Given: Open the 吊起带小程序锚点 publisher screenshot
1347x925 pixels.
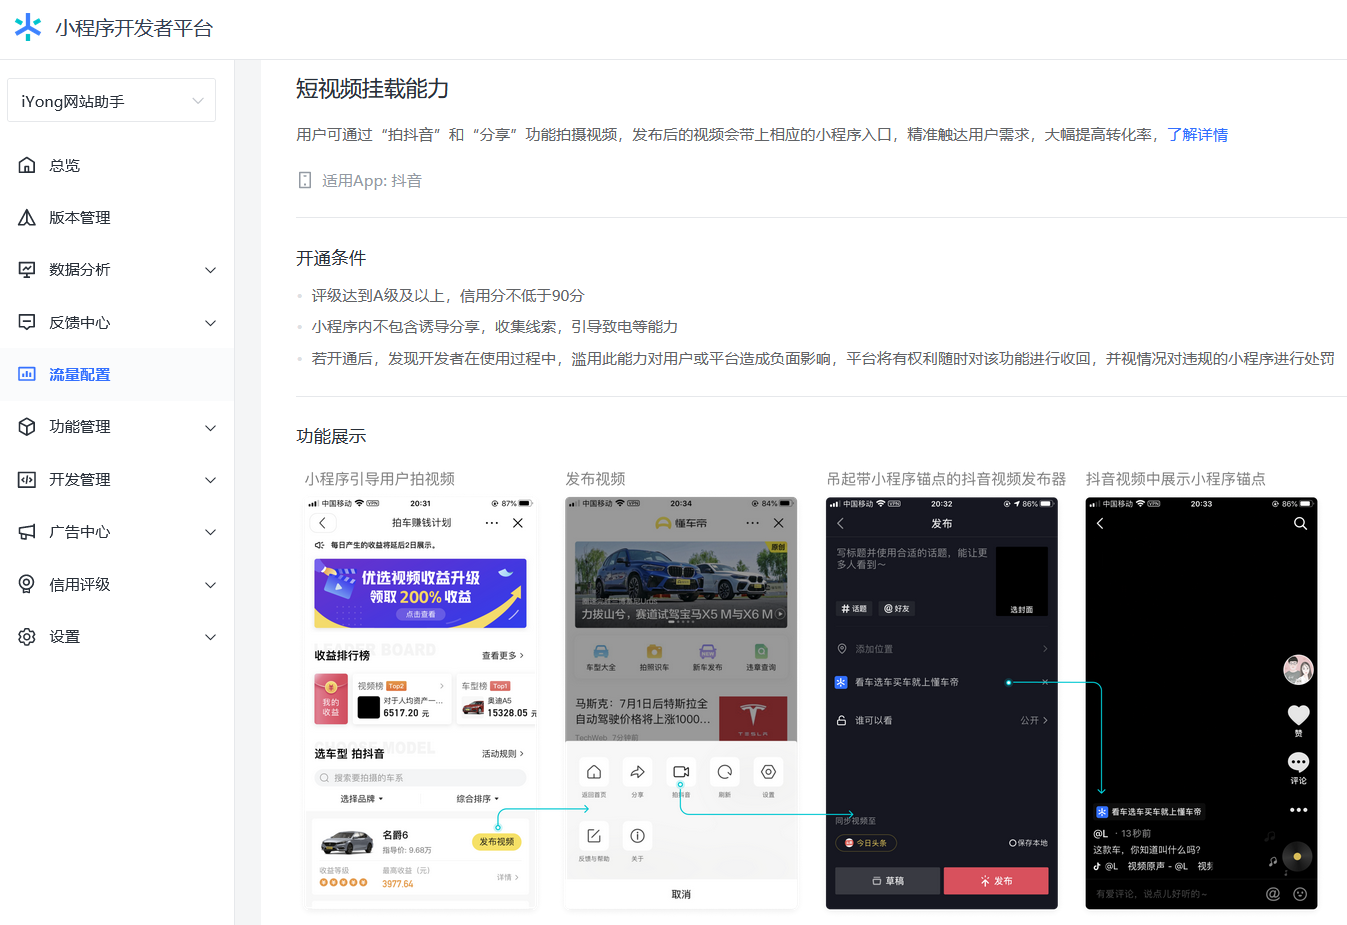Looking at the screenshot, I should [941, 703].
